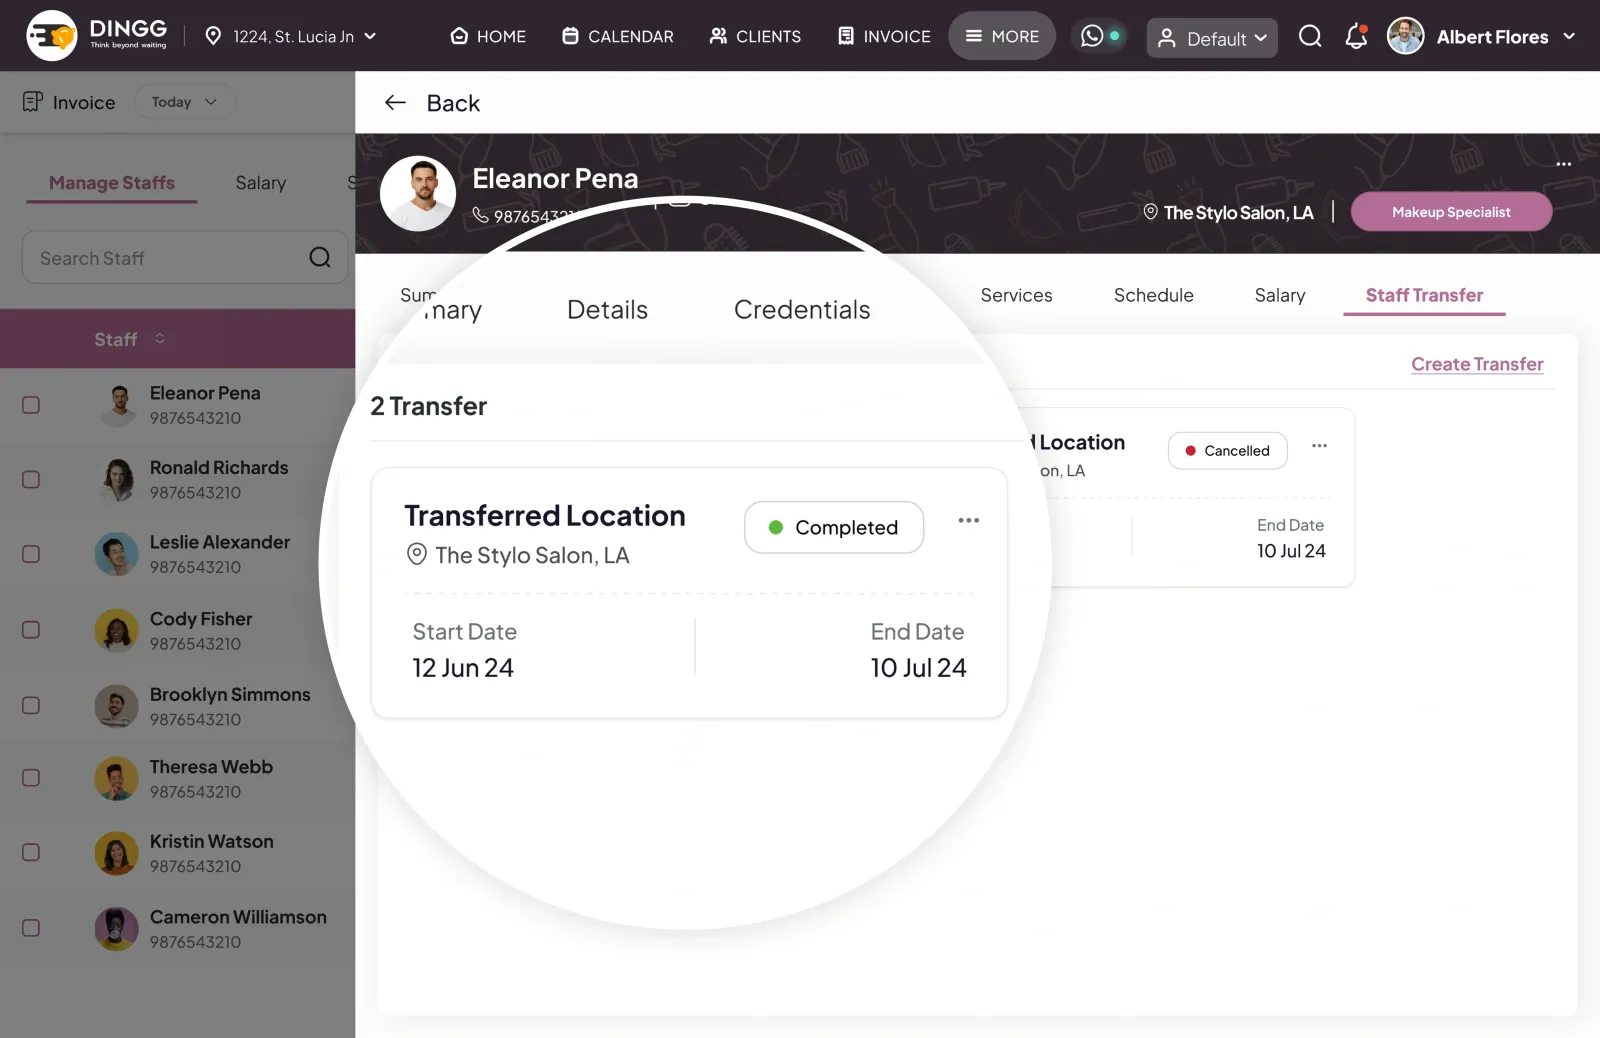This screenshot has width=1600, height=1038.
Task: Go to the HOME menu
Action: point(488,36)
